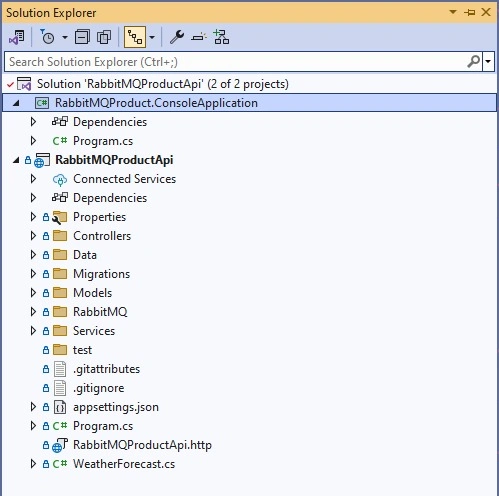
Task: Click the Pending Changes Filter clock icon
Action: point(47,37)
